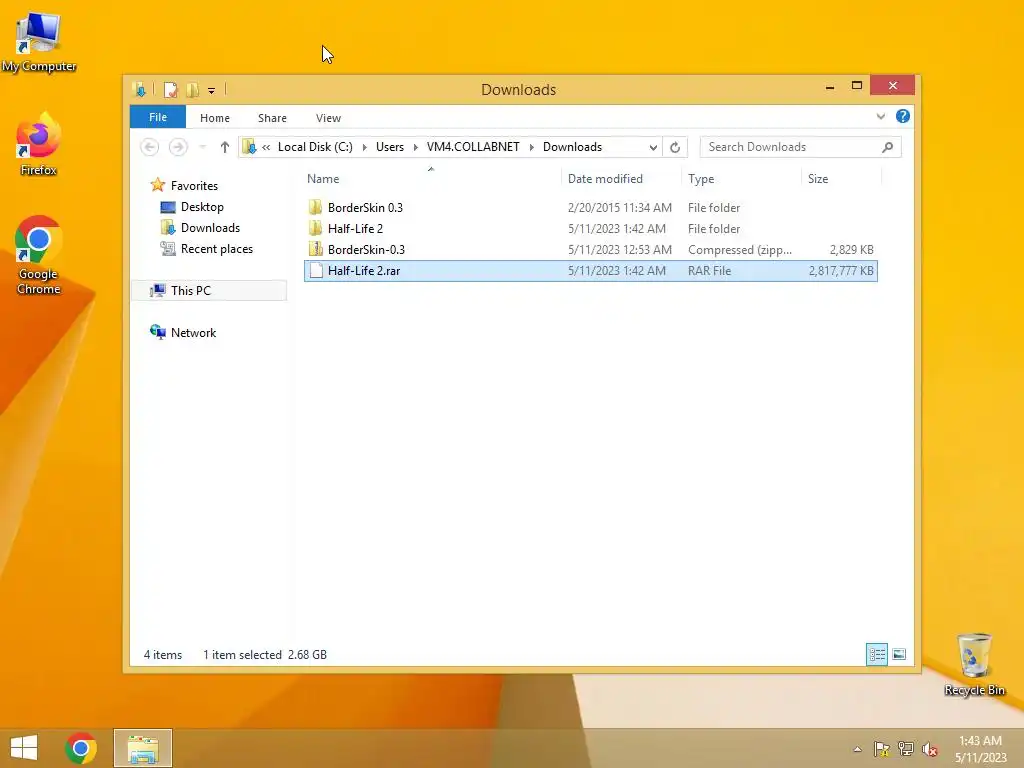The width and height of the screenshot is (1024, 768).
Task: Click the Forward navigation arrow
Action: [x=178, y=147]
